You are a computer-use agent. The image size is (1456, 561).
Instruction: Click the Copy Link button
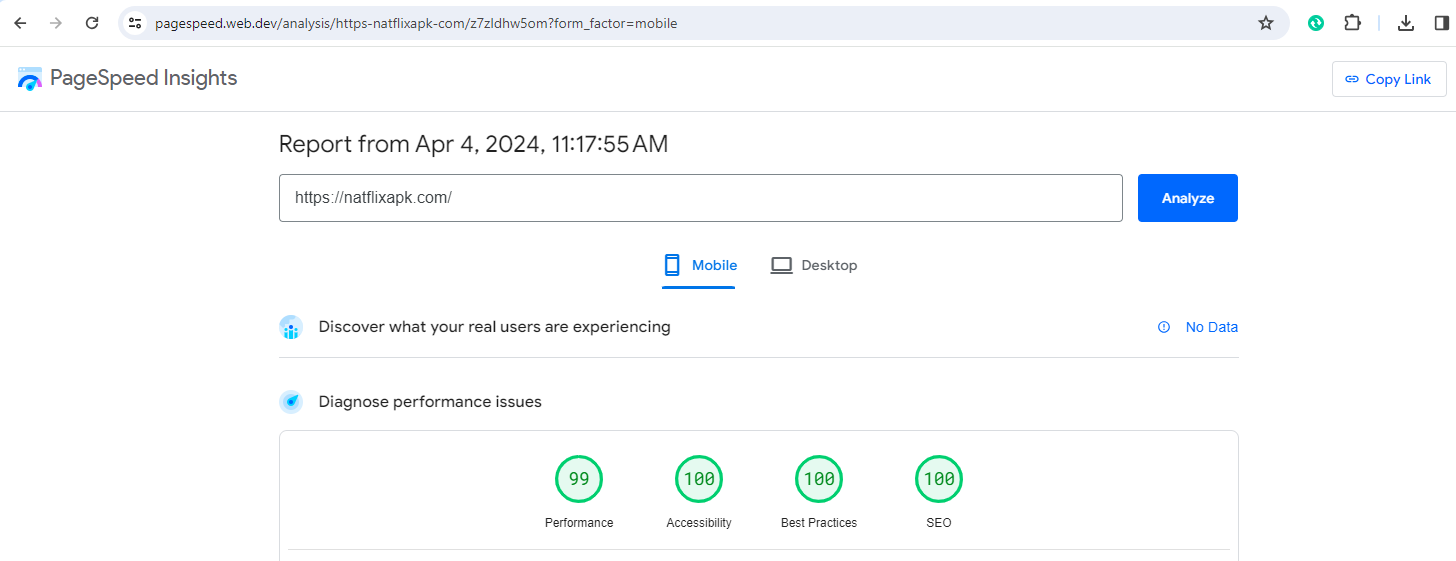pyautogui.click(x=1388, y=79)
